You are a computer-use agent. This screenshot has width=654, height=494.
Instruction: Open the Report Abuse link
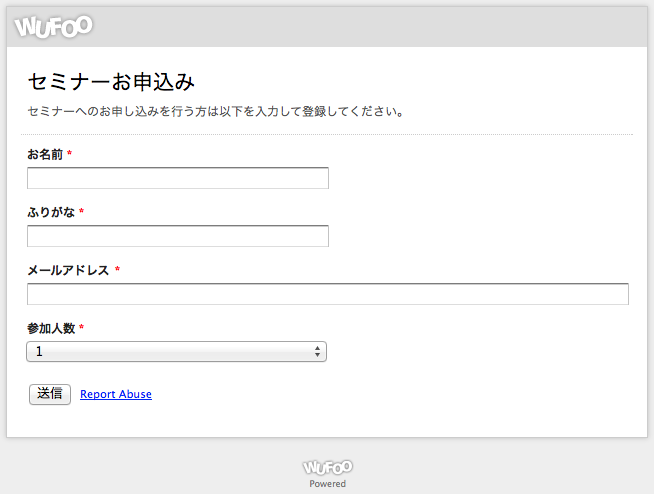[x=116, y=394]
